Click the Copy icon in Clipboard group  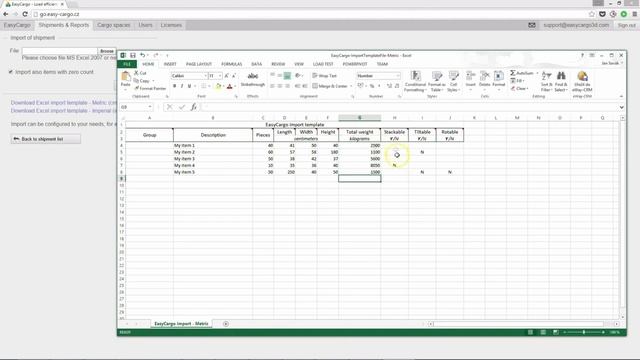tap(137, 81)
